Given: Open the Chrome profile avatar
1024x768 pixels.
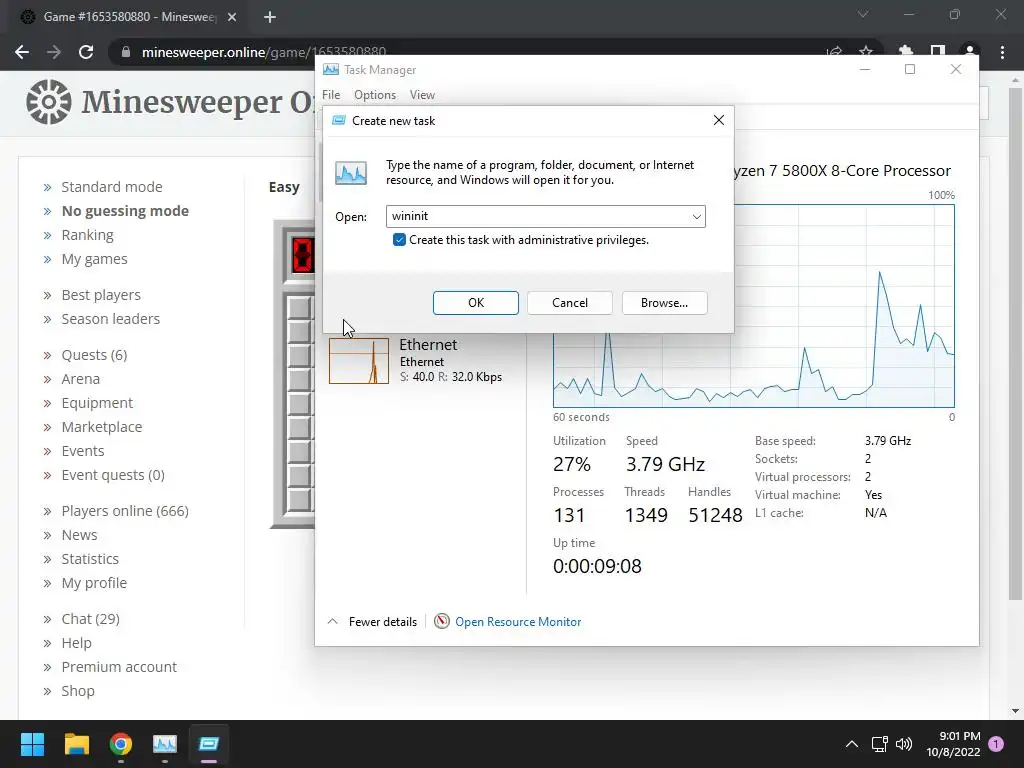Looking at the screenshot, I should point(970,52).
